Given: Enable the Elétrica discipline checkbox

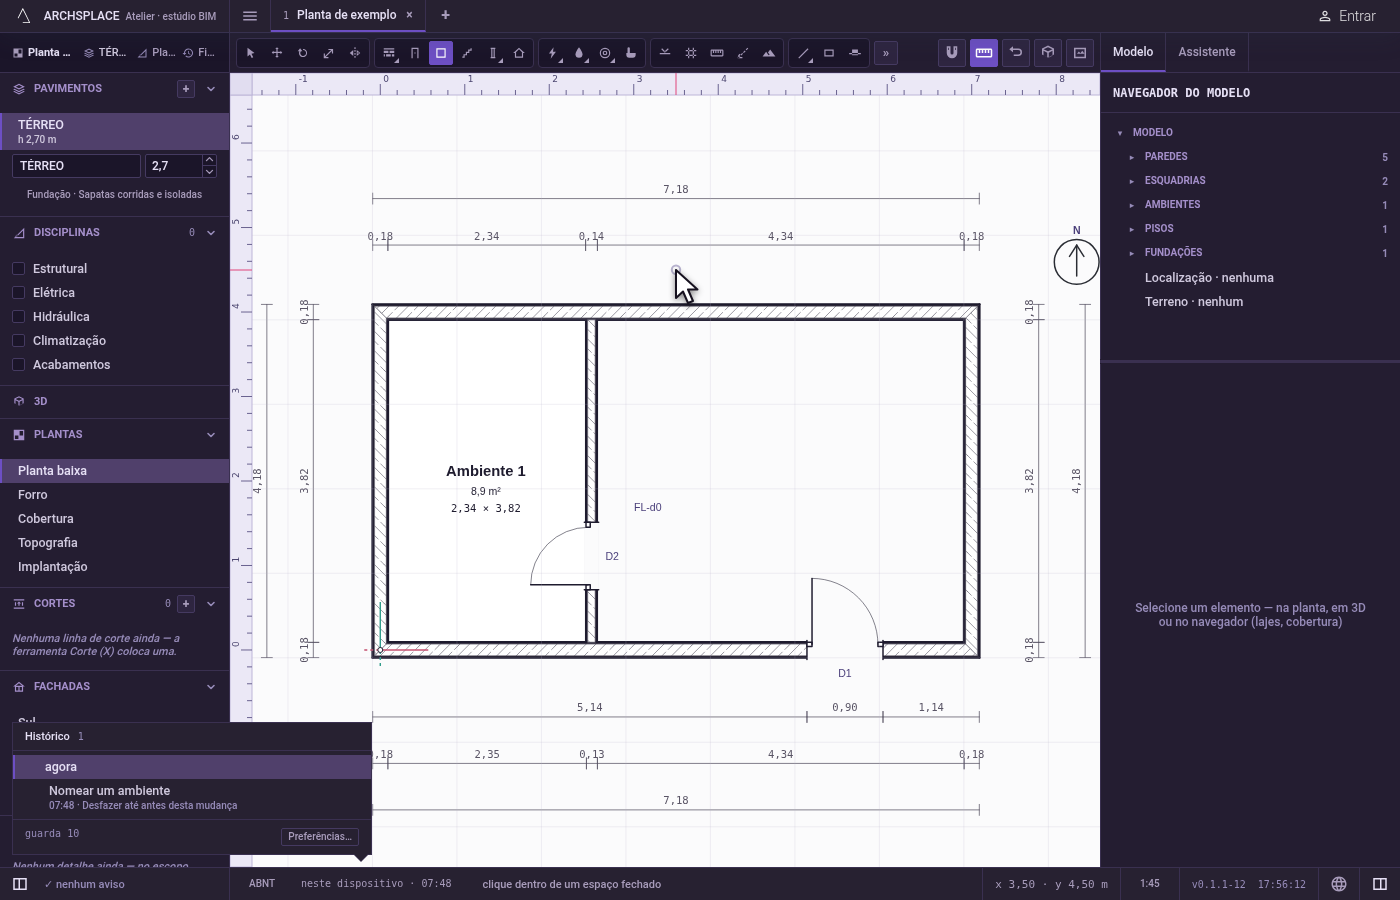Looking at the screenshot, I should point(18,293).
